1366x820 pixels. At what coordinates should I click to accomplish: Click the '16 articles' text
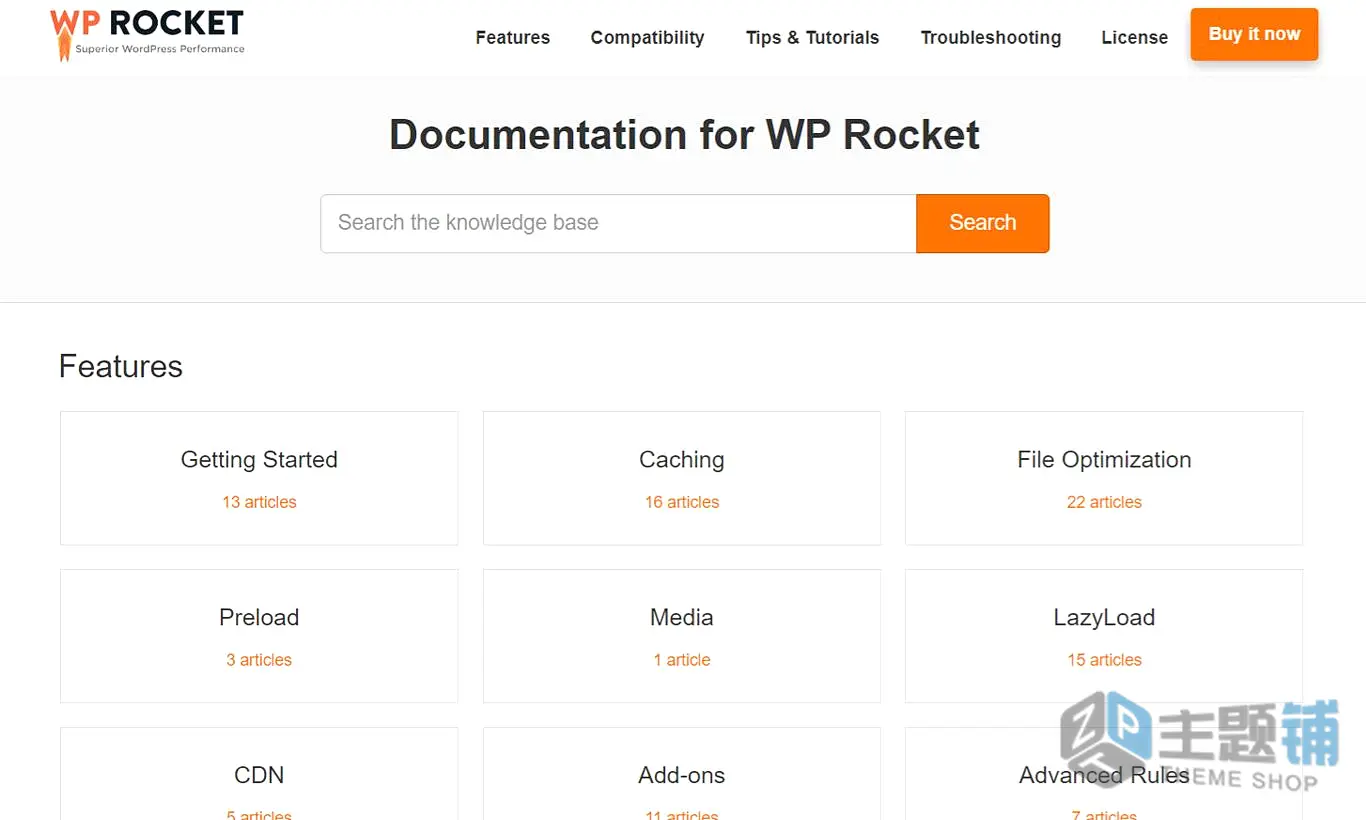(682, 502)
